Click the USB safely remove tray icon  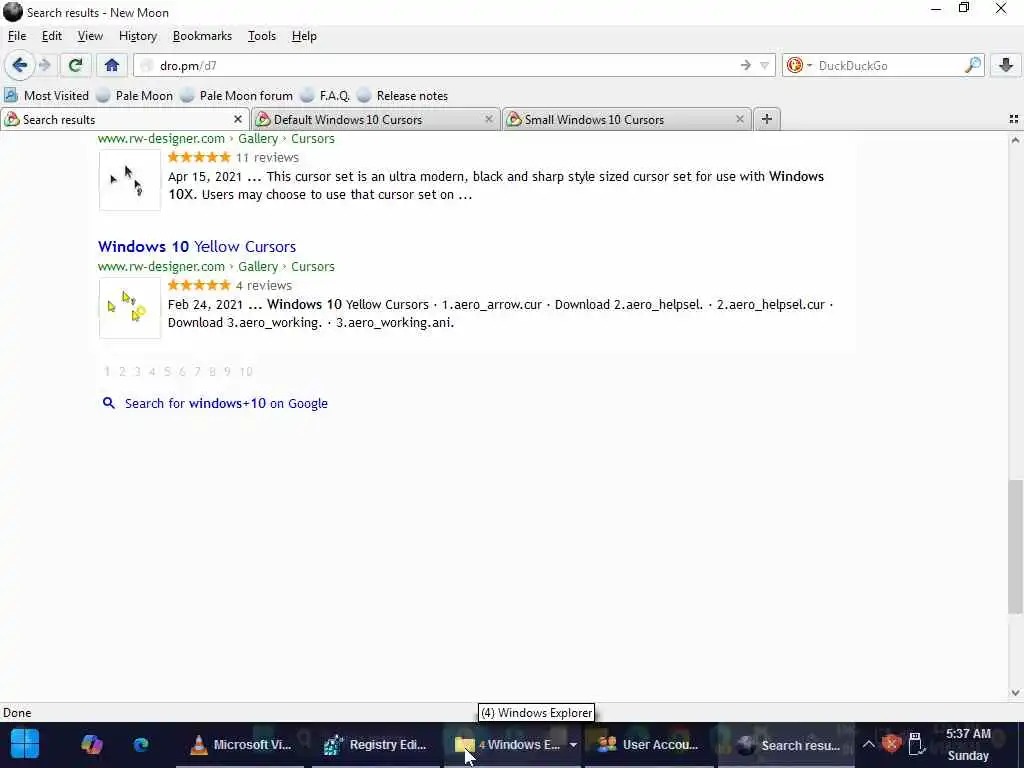(x=916, y=744)
